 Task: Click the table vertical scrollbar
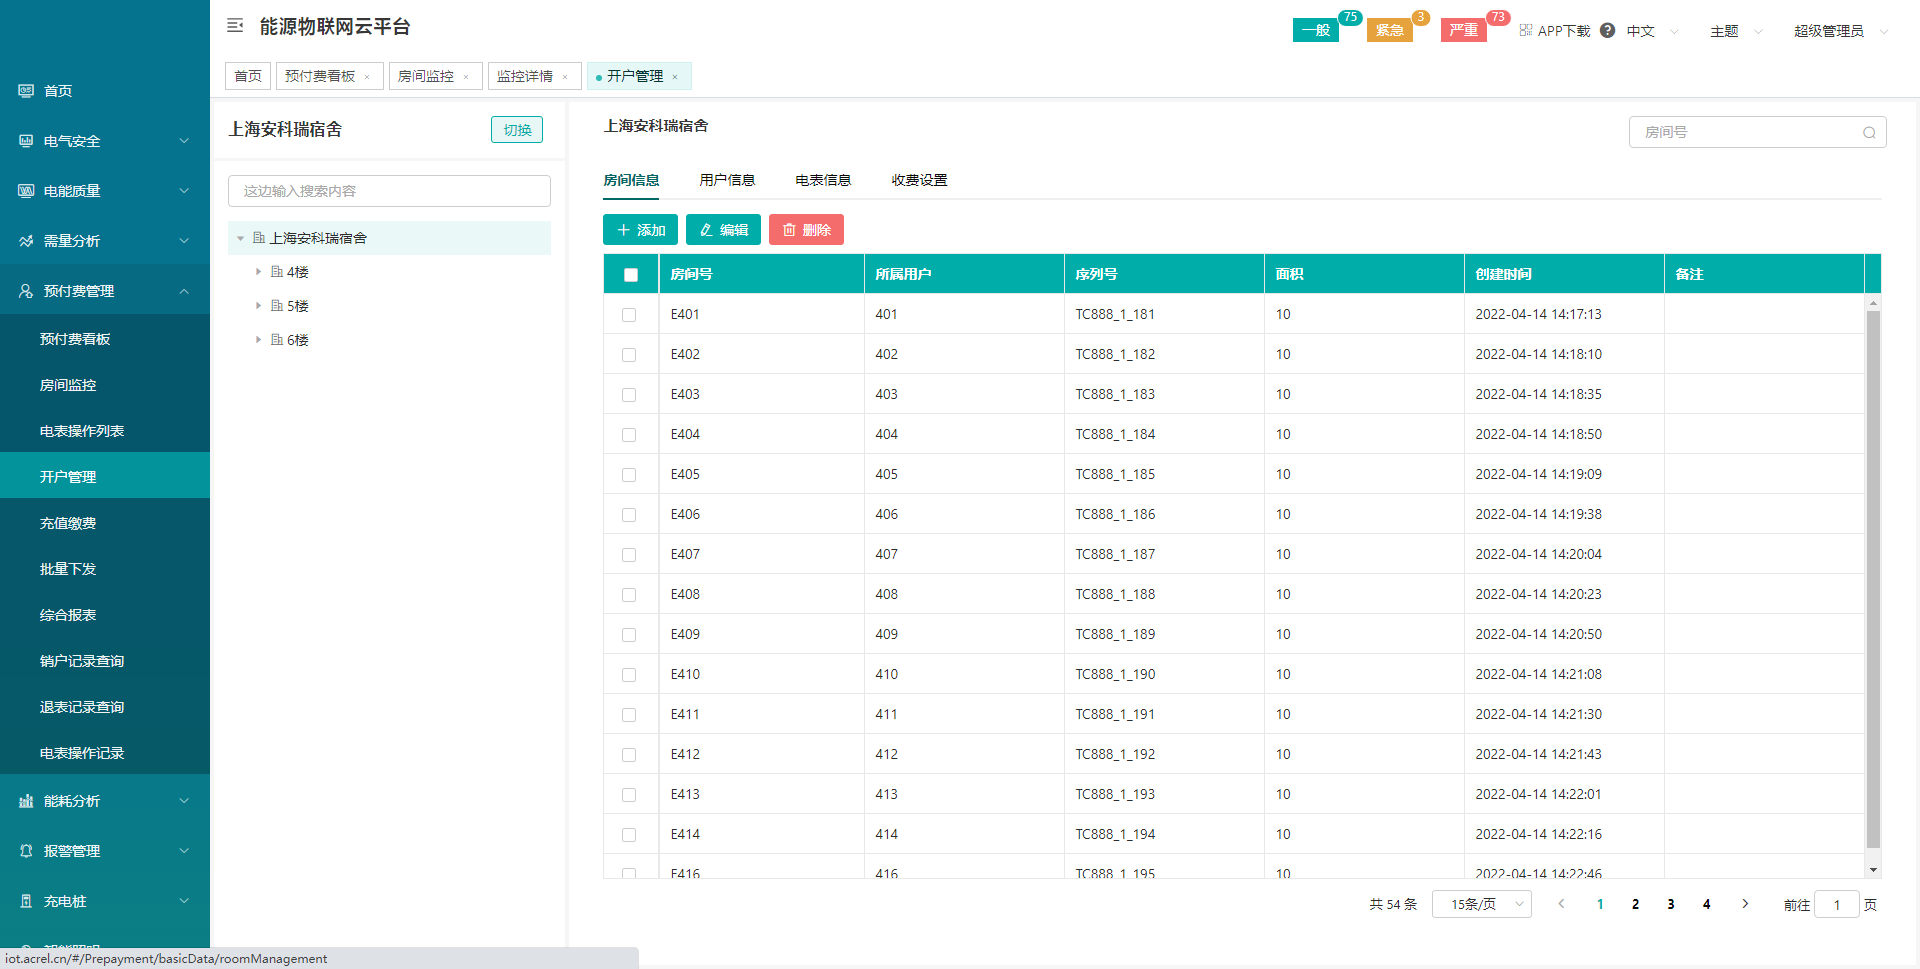point(1873,580)
